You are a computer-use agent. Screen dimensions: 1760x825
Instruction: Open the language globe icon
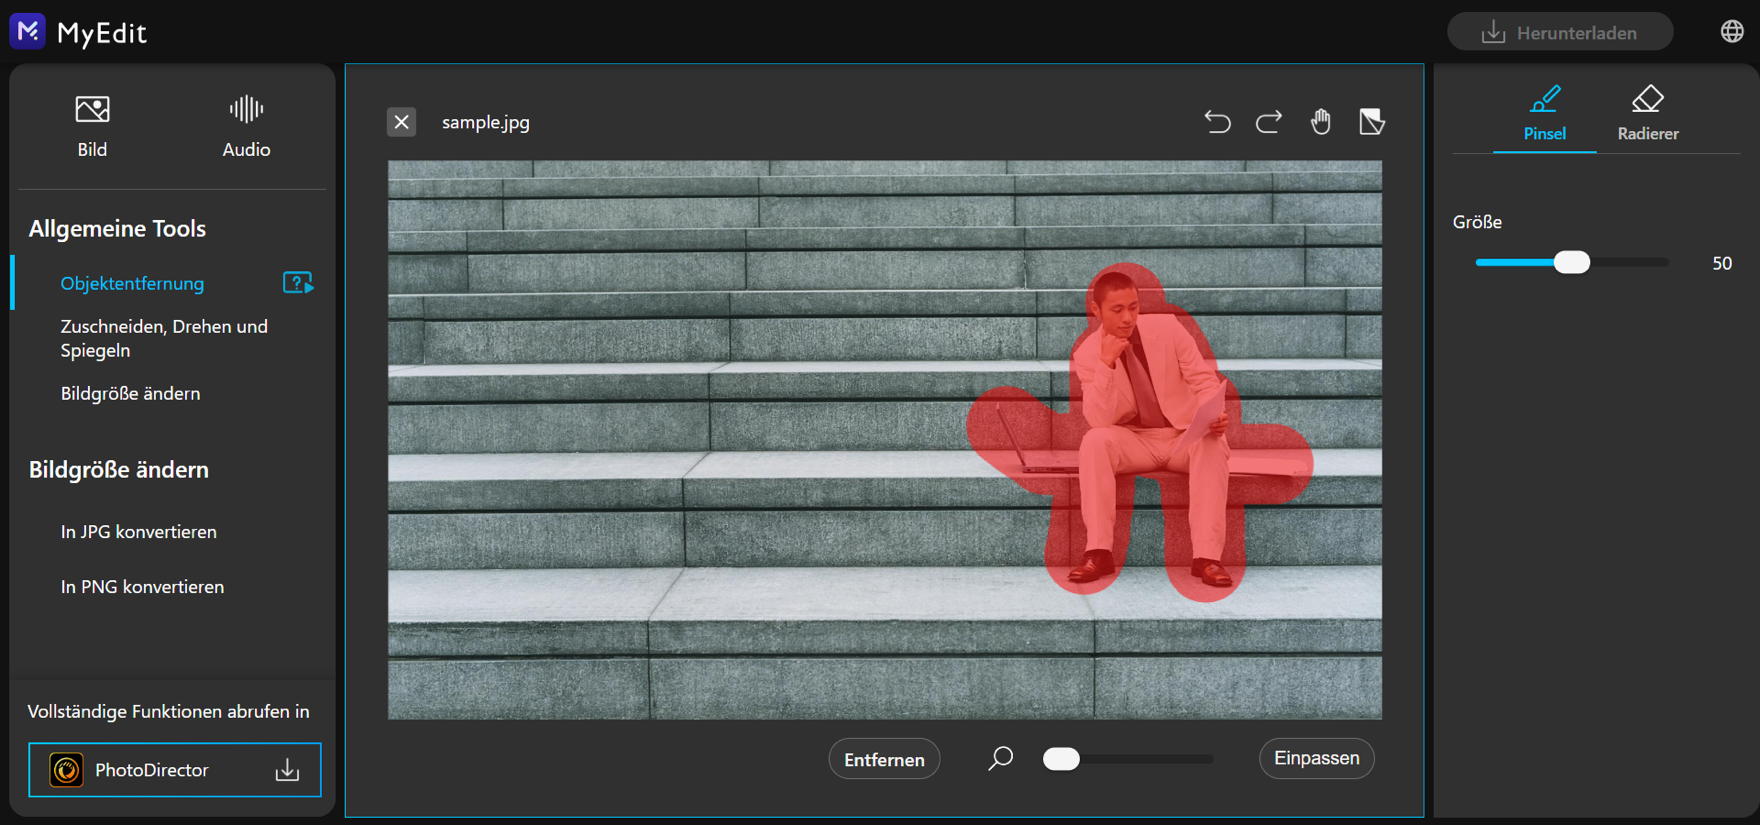point(1732,32)
